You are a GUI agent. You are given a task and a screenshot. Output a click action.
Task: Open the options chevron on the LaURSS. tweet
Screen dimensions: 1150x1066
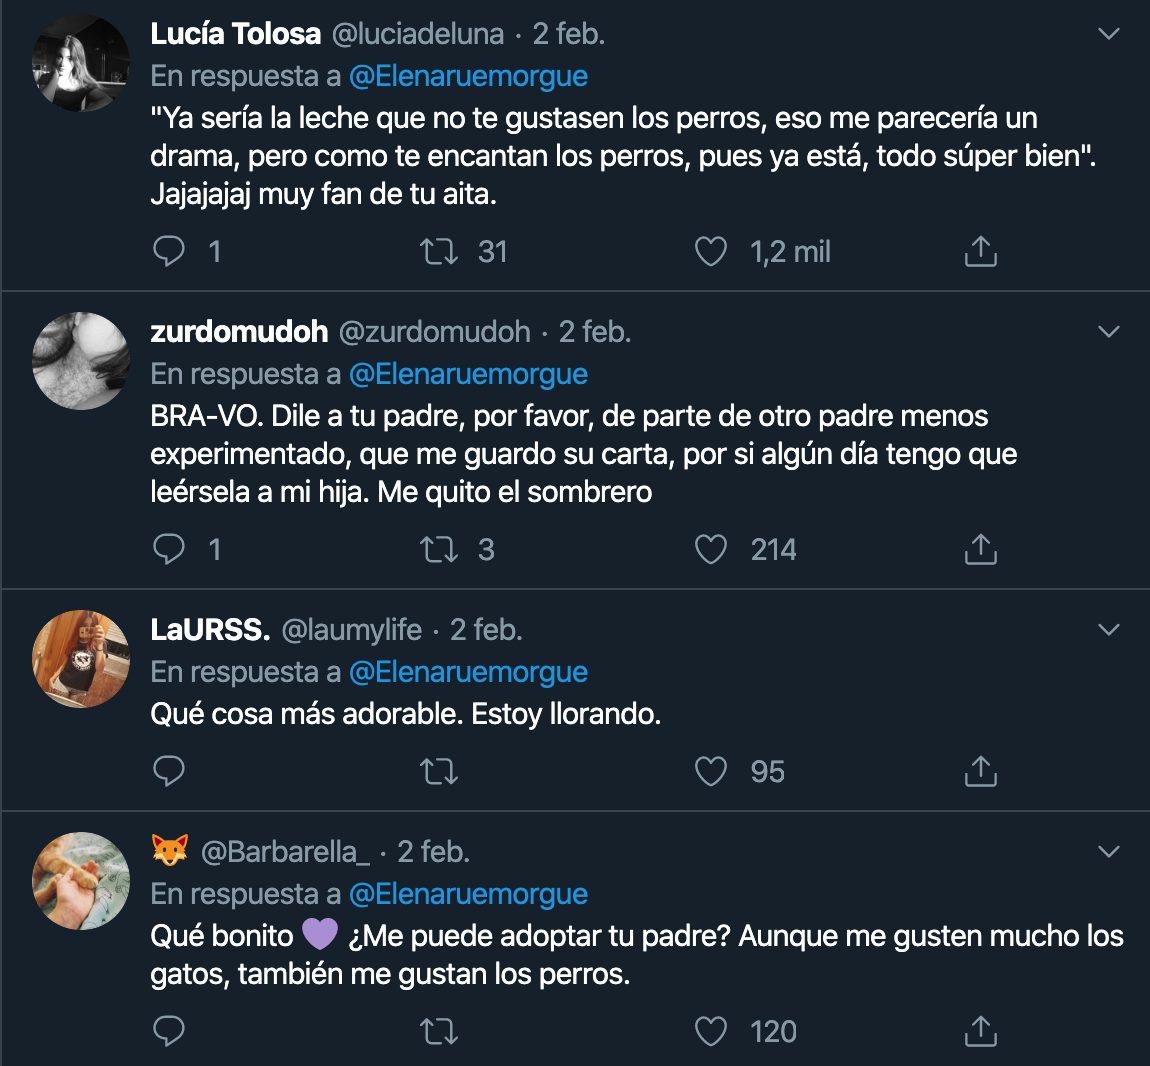point(1108,629)
